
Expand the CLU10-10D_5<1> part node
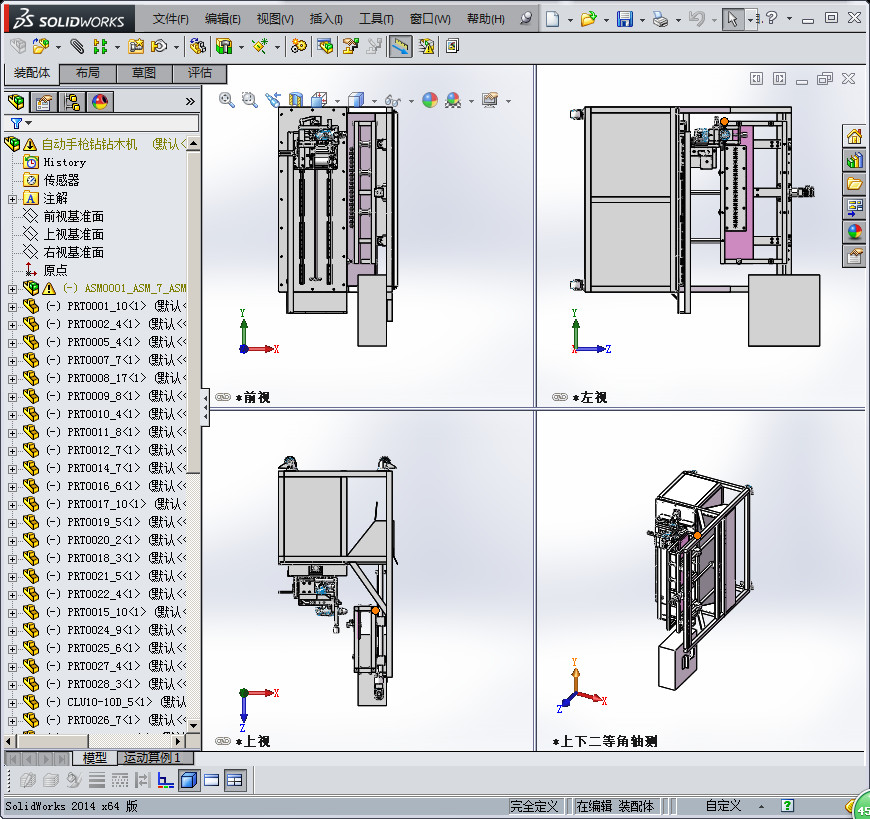pyautogui.click(x=12, y=703)
